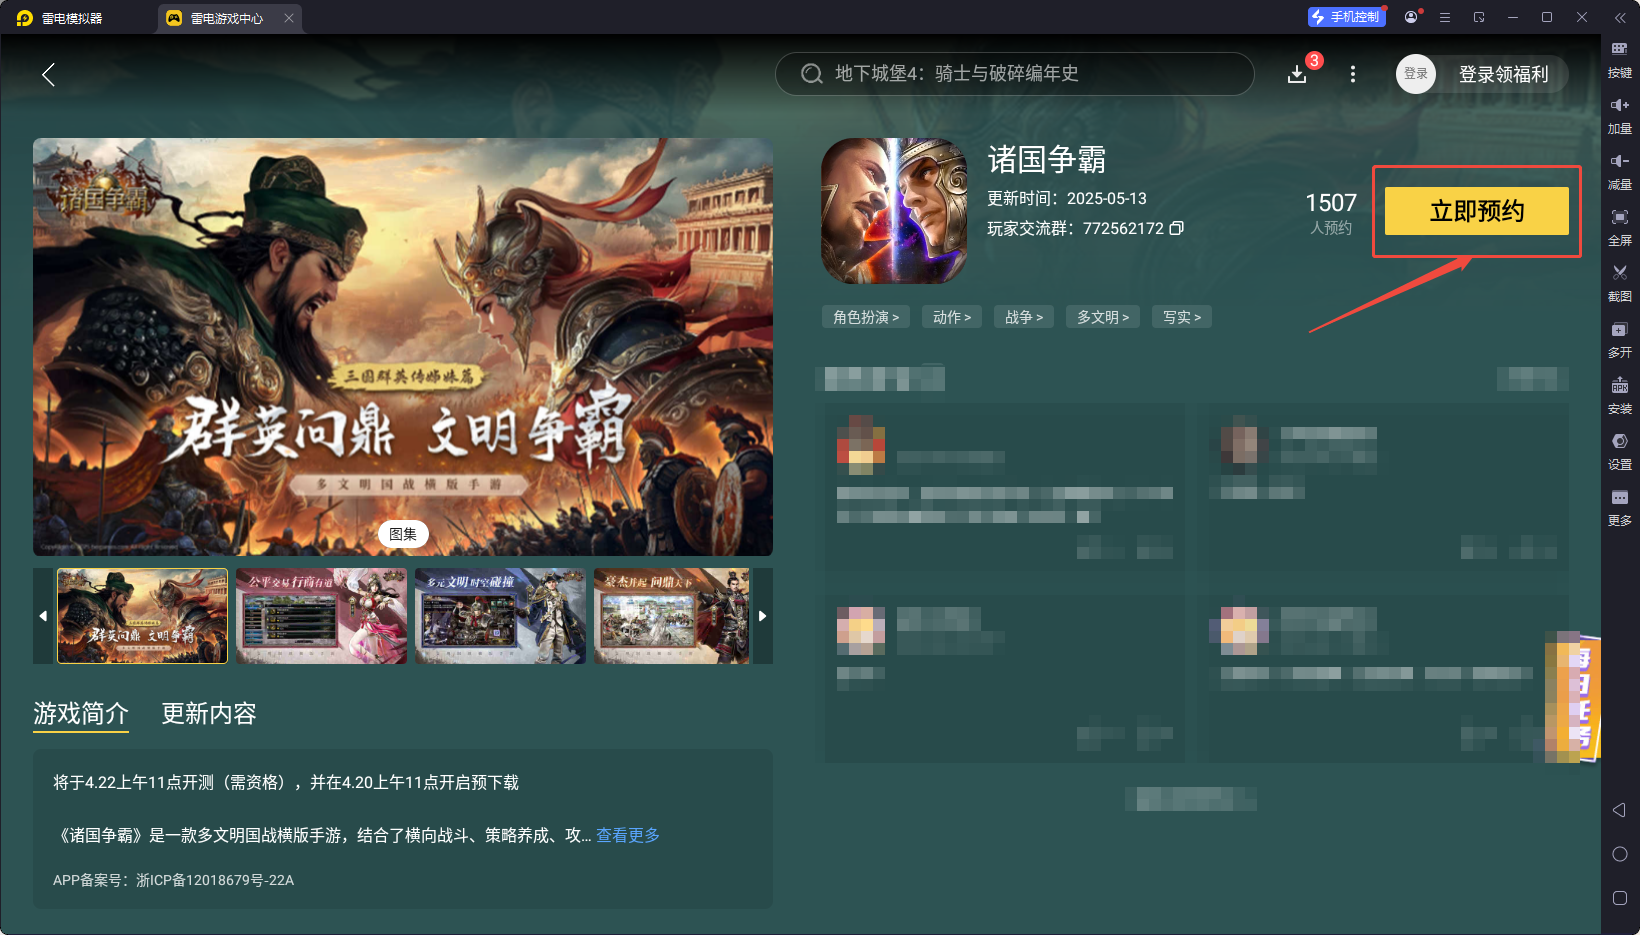1640x935 pixels.
Task: Switch to the 雷电模拟器 tab
Action: click(x=60, y=18)
